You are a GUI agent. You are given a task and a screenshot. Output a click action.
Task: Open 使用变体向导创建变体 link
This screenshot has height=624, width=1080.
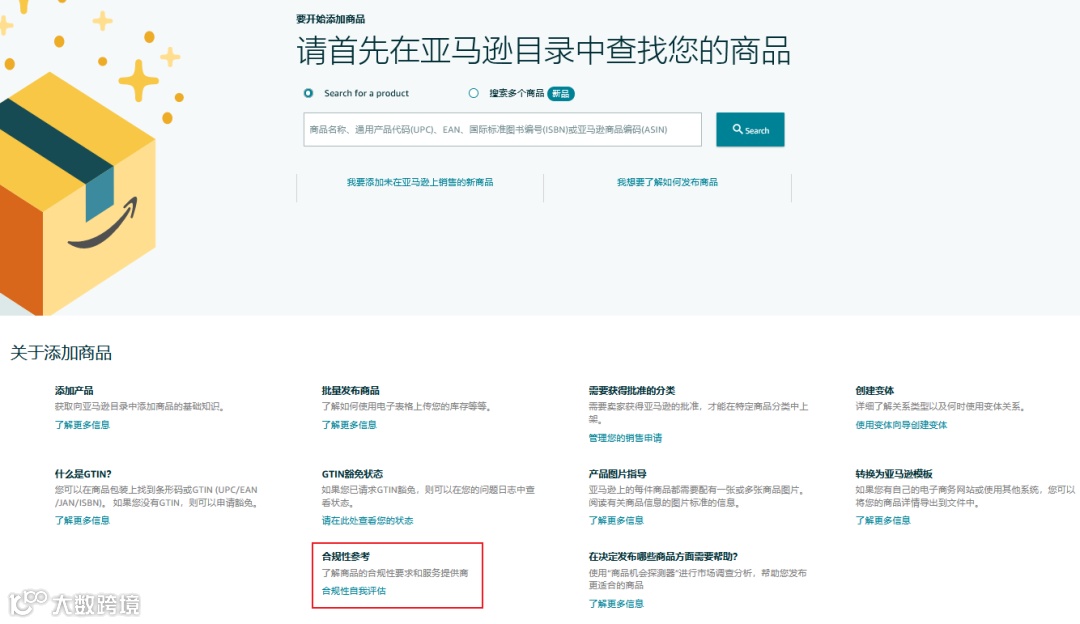(901, 425)
